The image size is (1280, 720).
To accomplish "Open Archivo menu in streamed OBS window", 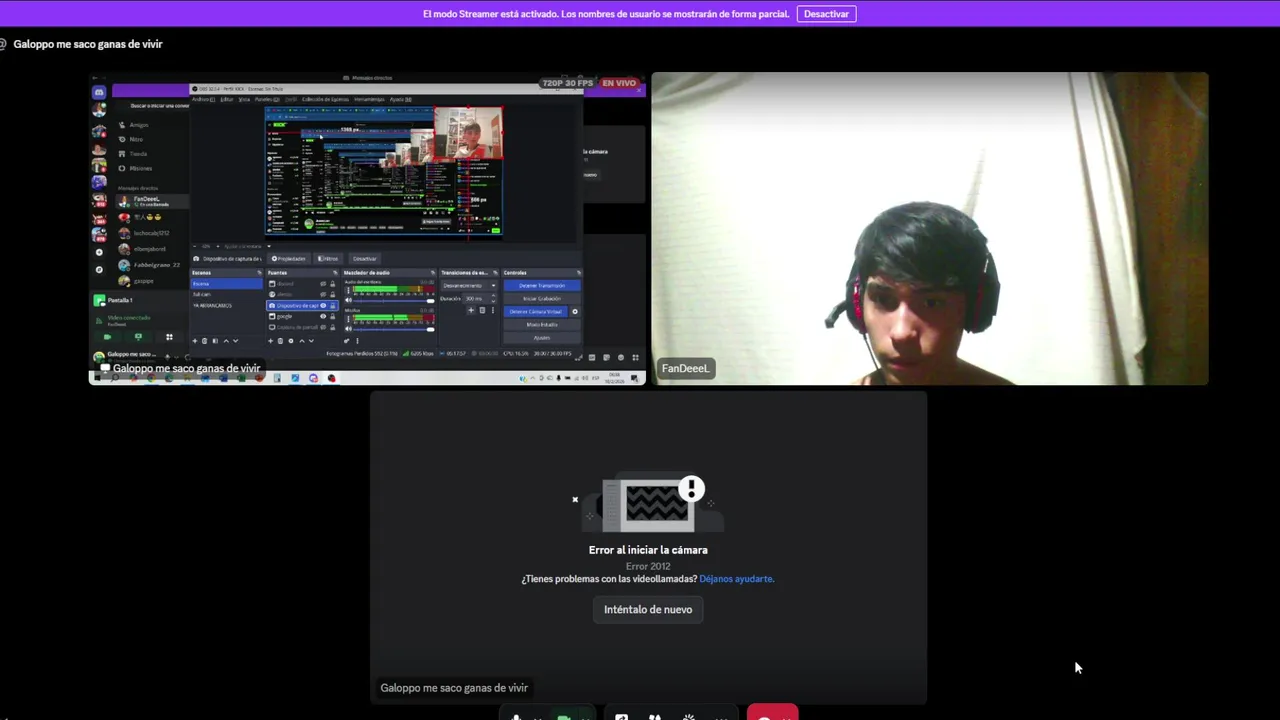I will [x=203, y=99].
